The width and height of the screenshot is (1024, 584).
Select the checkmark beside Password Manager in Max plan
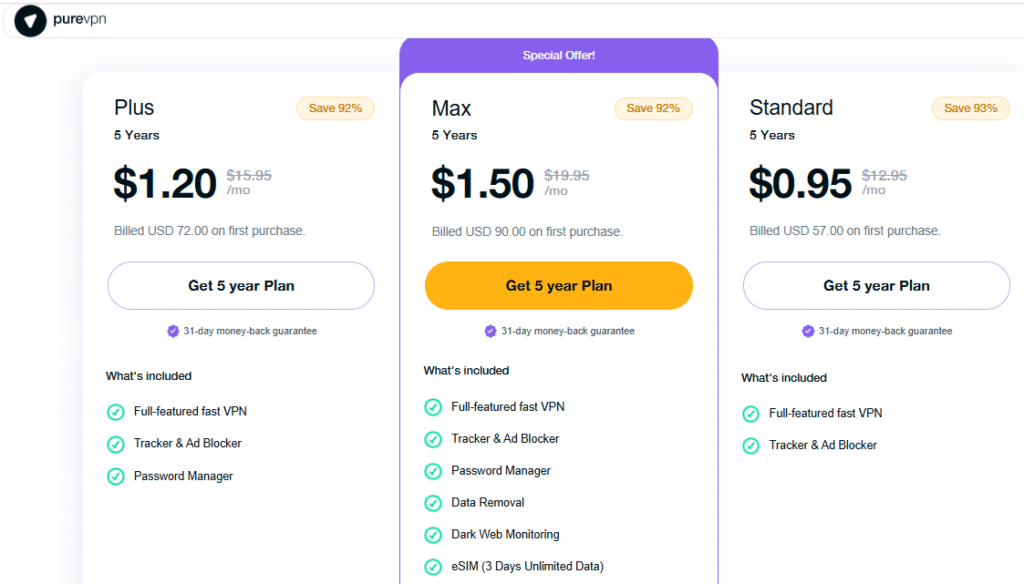coord(433,471)
